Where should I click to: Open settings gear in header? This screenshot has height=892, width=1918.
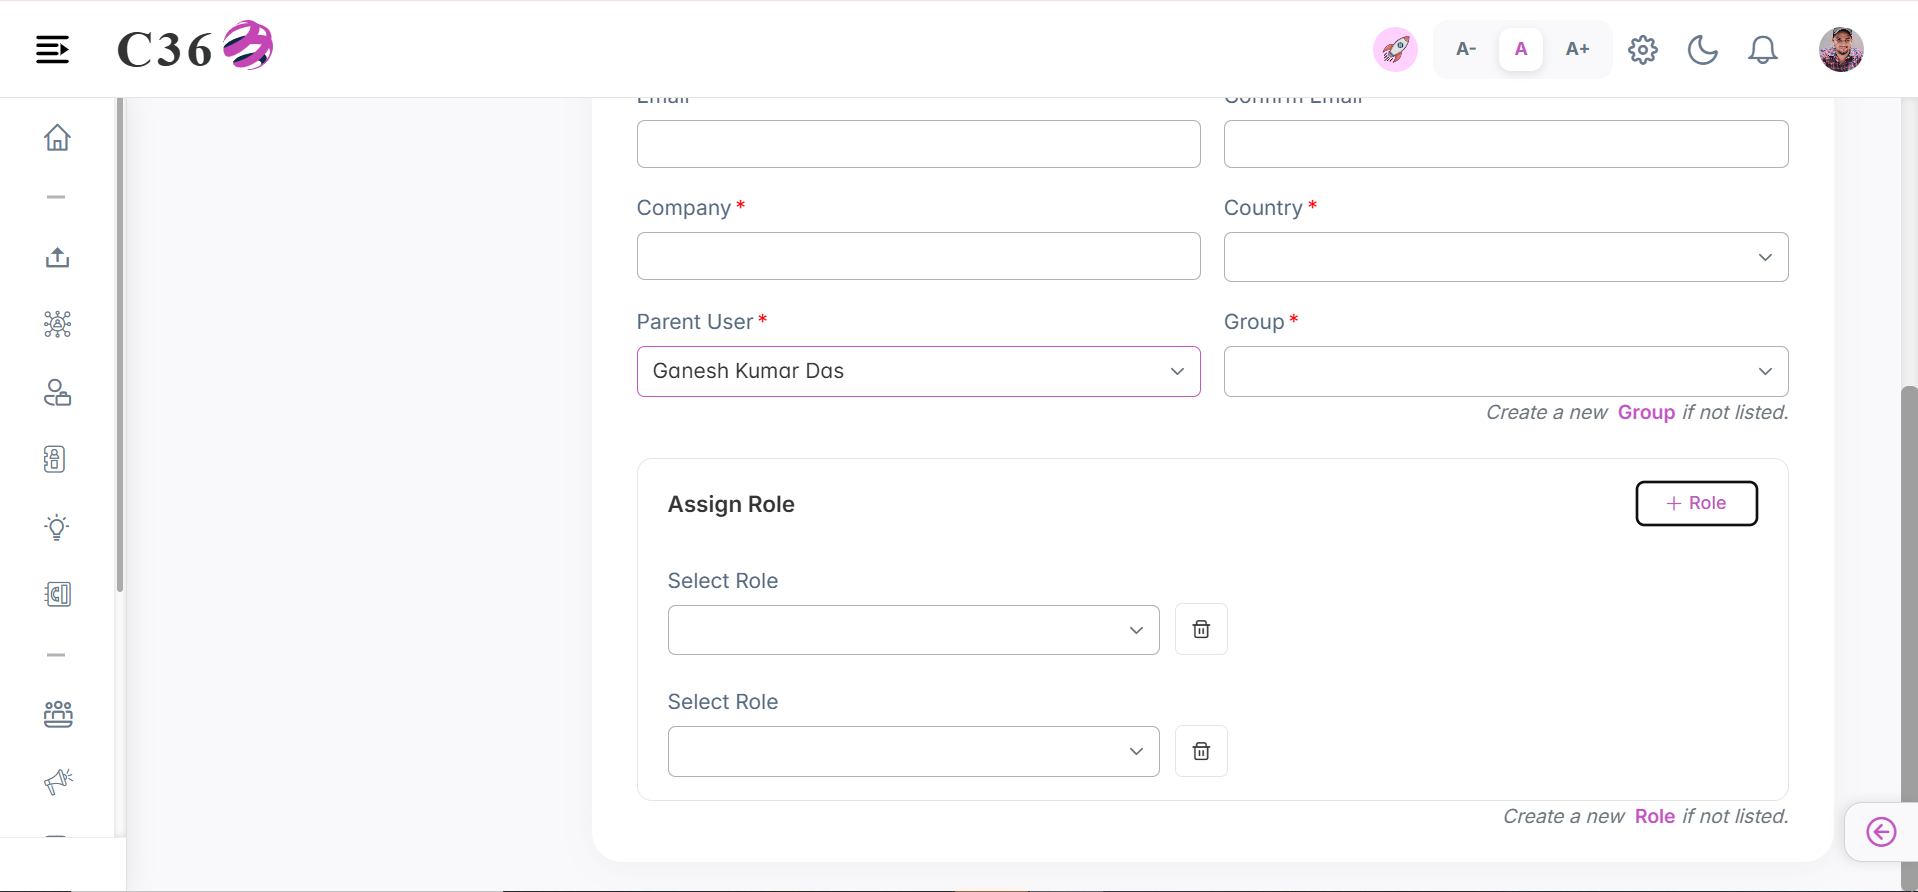click(1643, 49)
